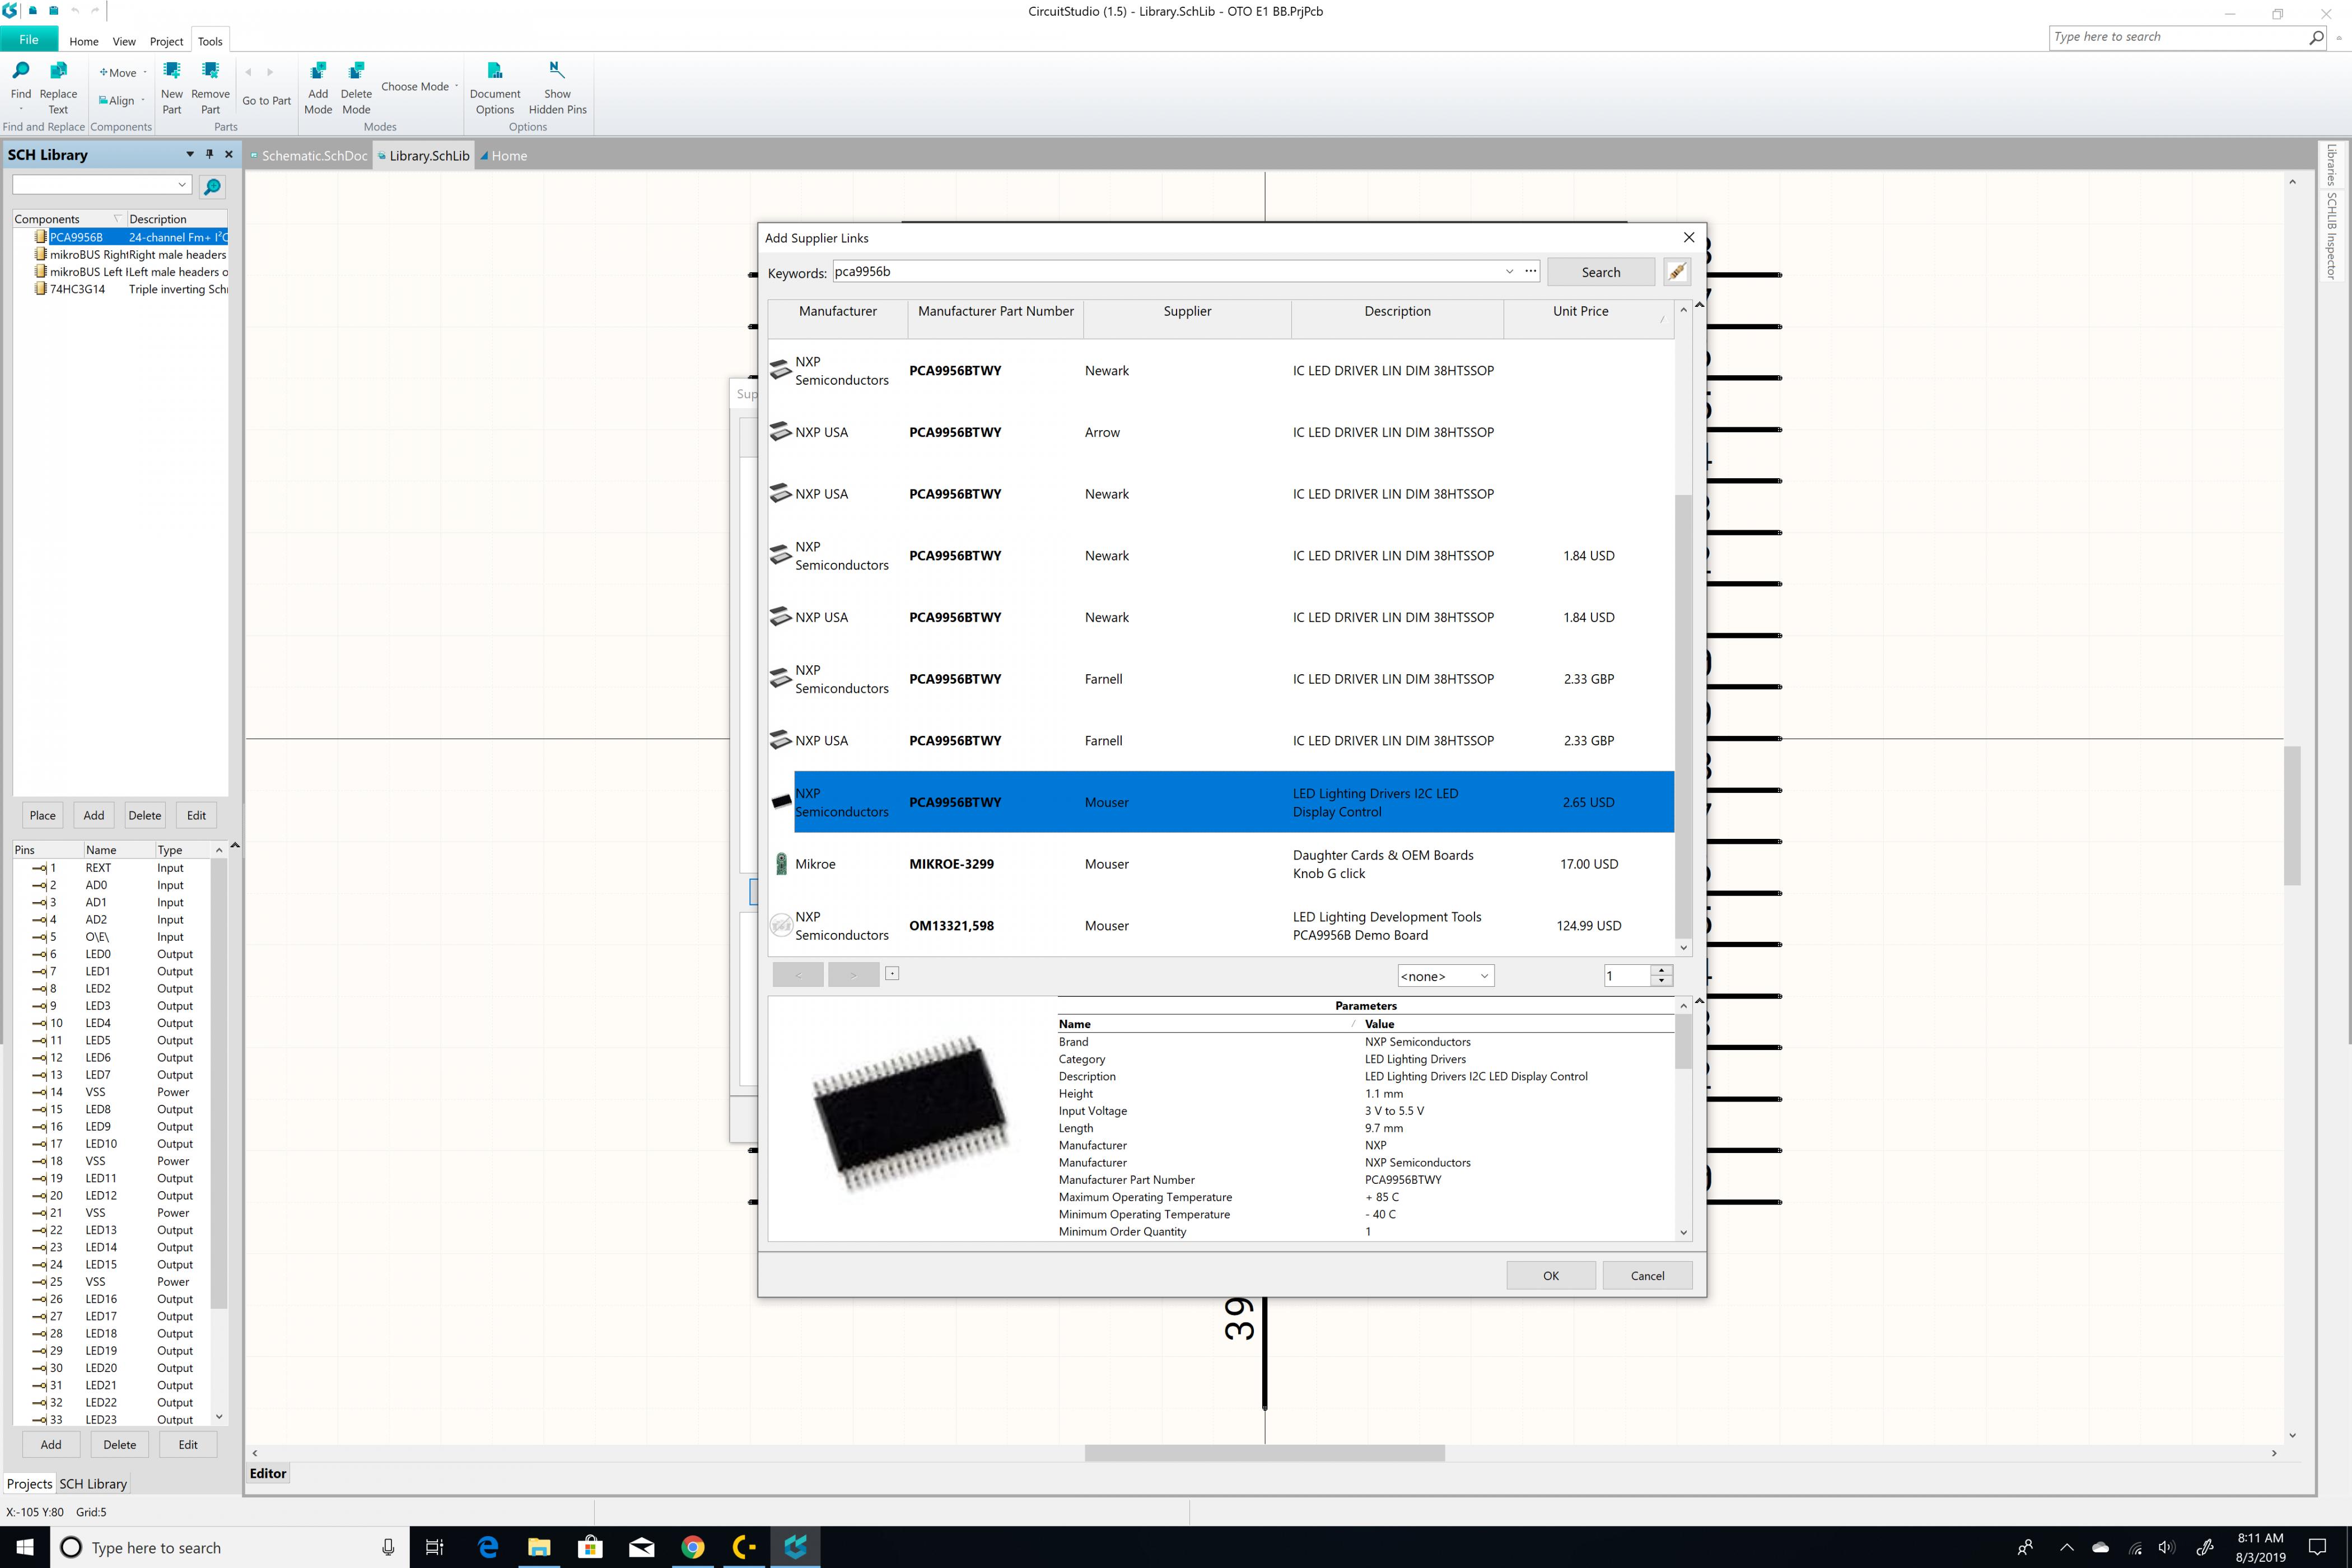This screenshot has width=2352, height=1568.
Task: Close the SCH Library panel
Action: (x=229, y=154)
